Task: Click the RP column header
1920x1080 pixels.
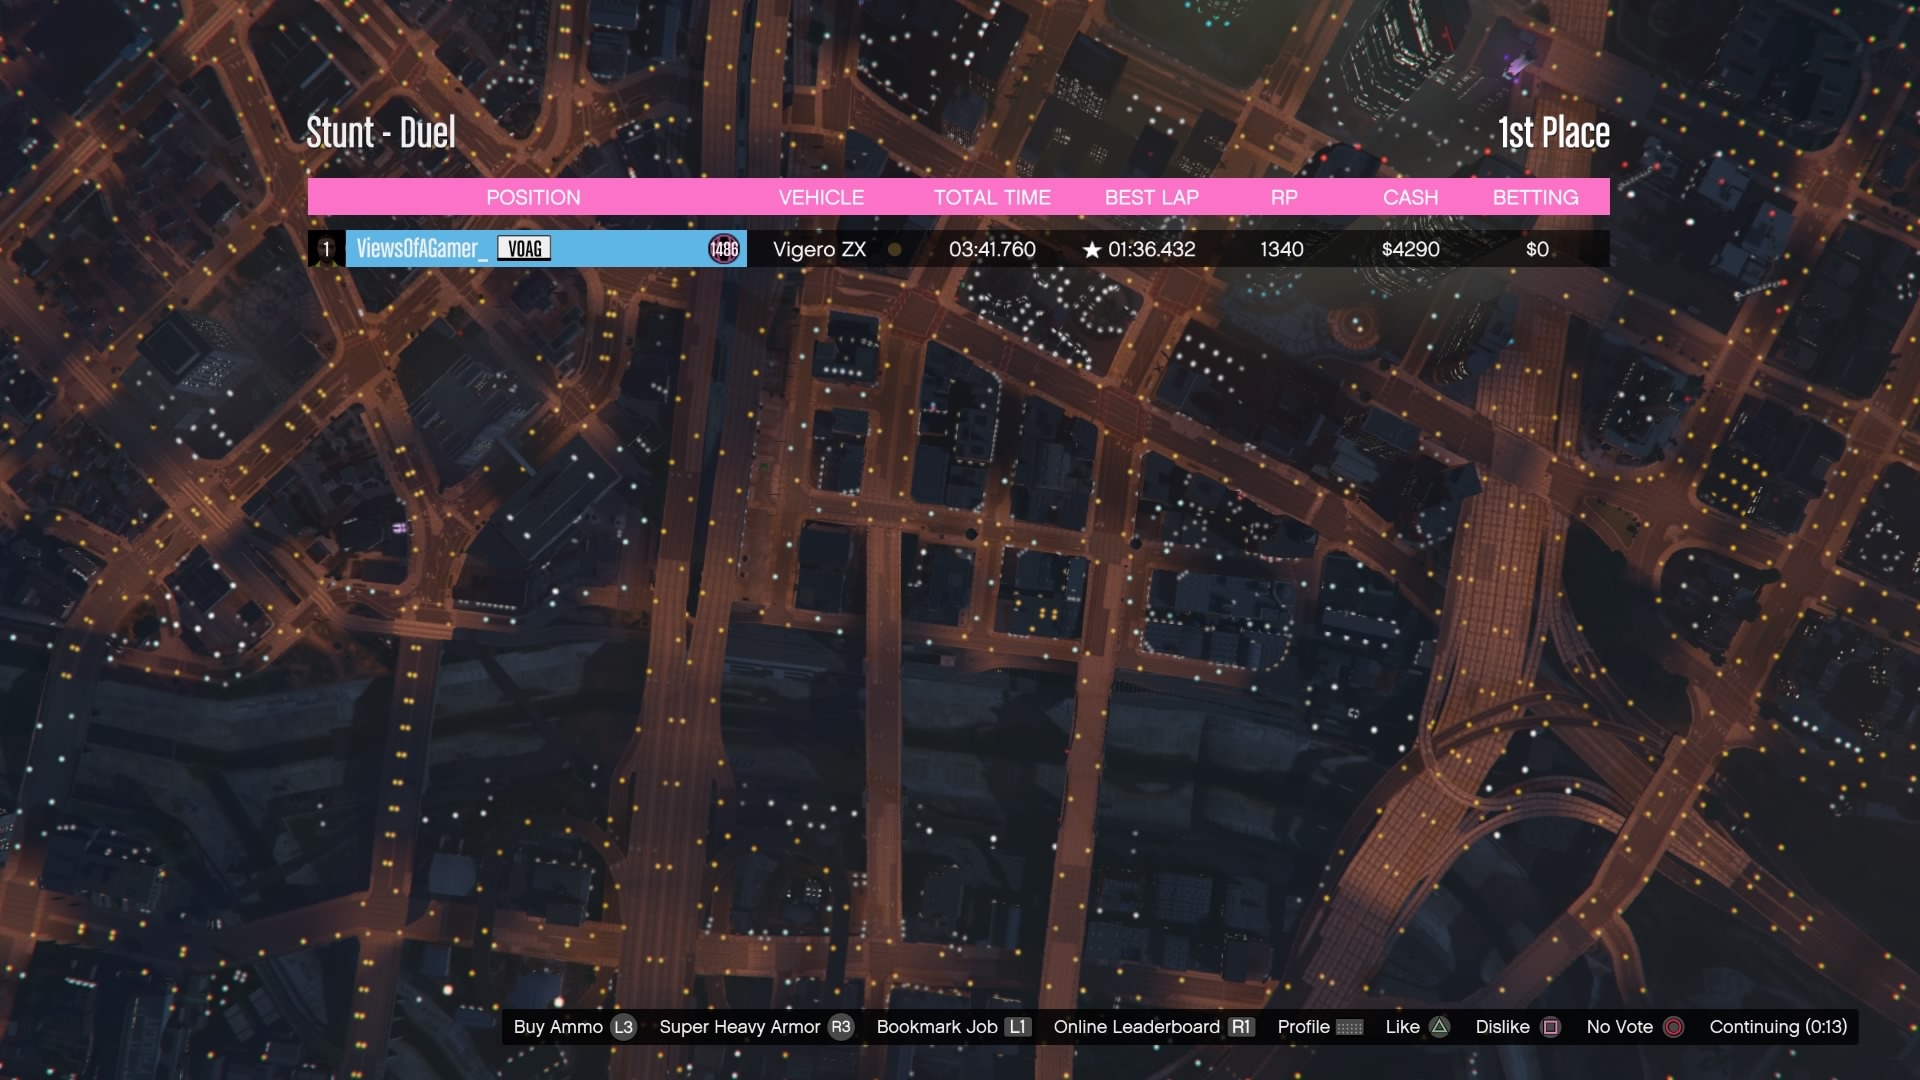Action: tap(1284, 197)
